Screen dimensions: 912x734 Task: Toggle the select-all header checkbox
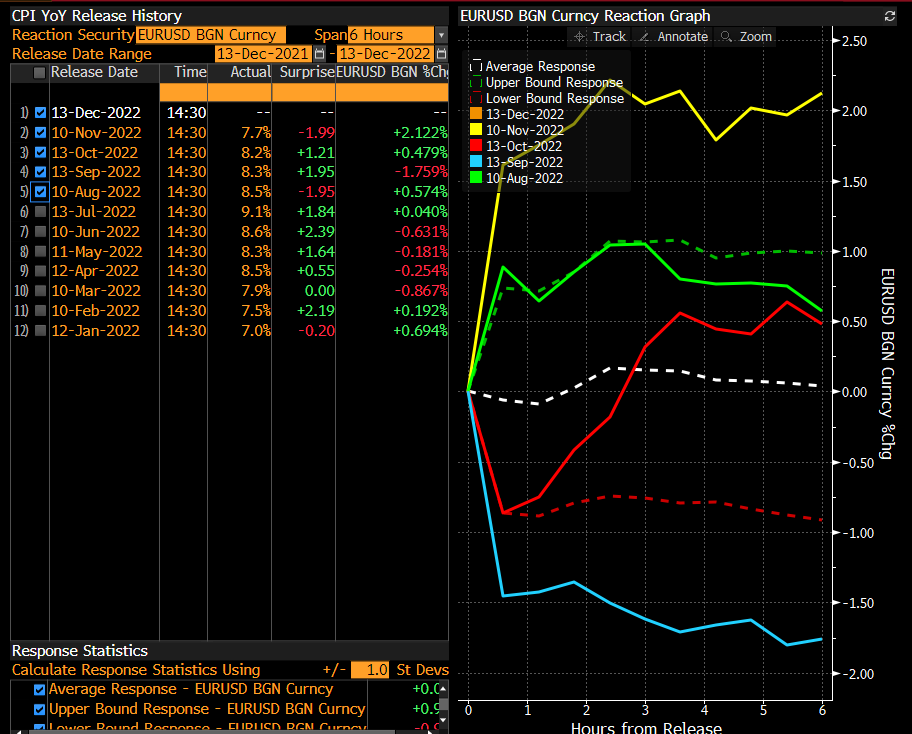pyautogui.click(x=40, y=73)
